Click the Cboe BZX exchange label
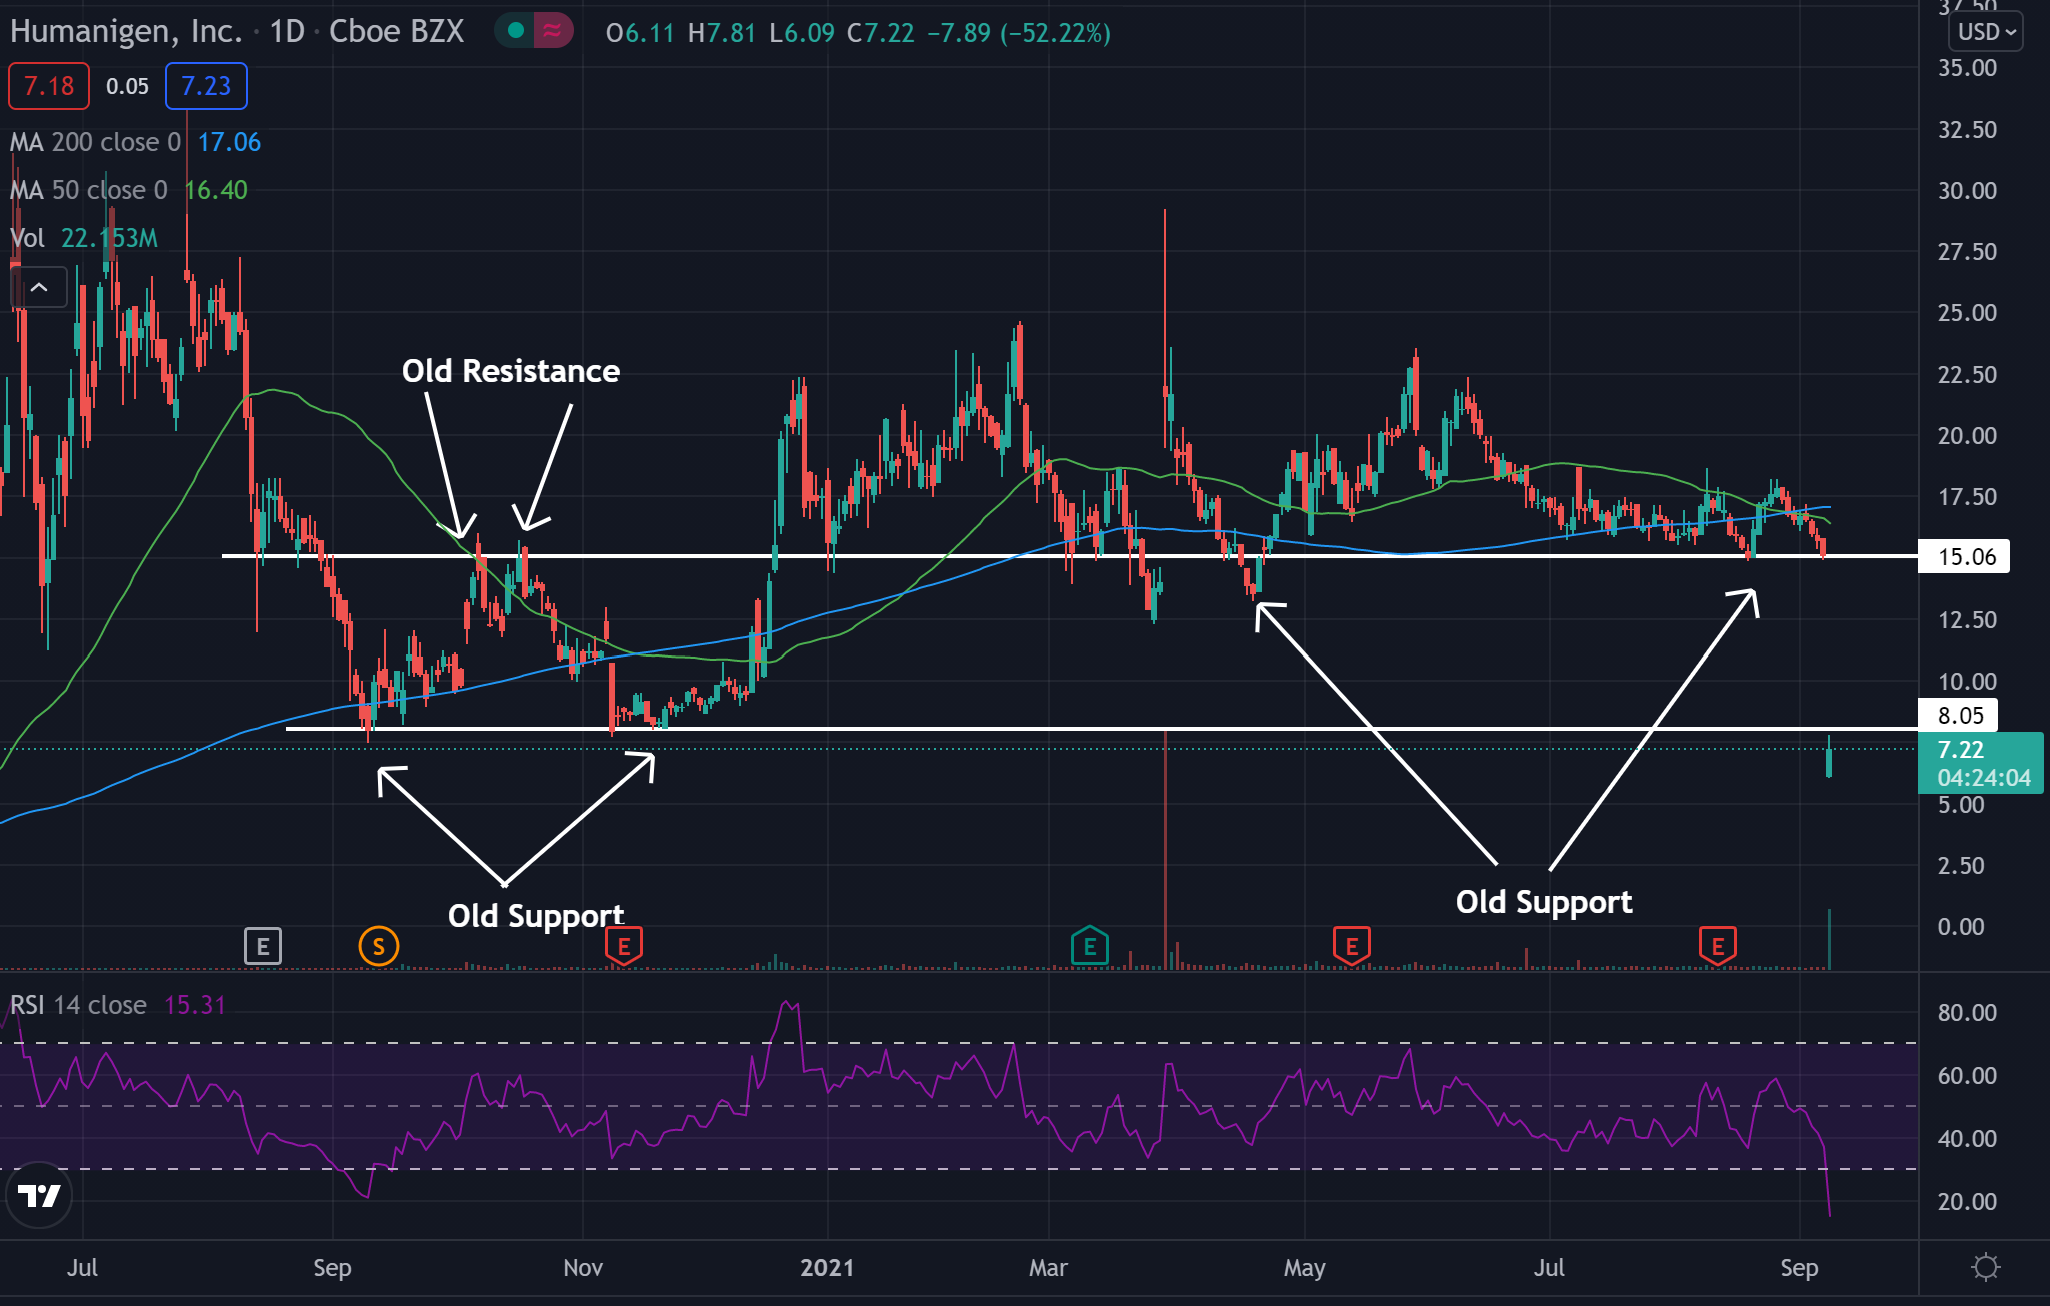The image size is (2050, 1306). [397, 32]
